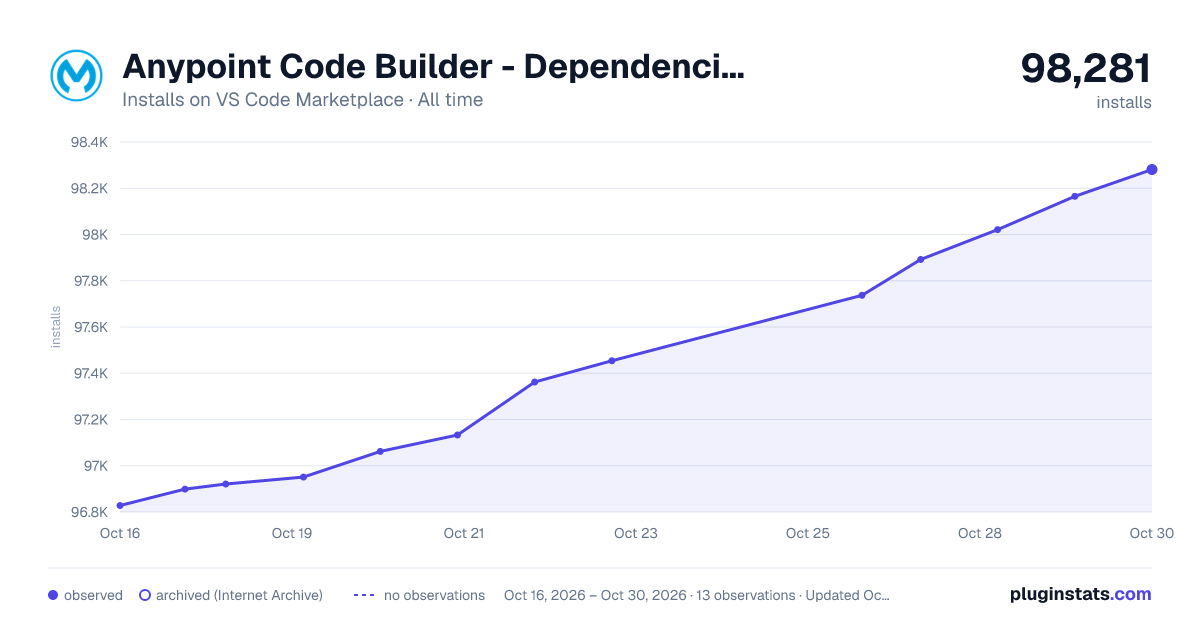1200x630 pixels.
Task: Click the Anypoint Code Builder title text
Action: 433,67
